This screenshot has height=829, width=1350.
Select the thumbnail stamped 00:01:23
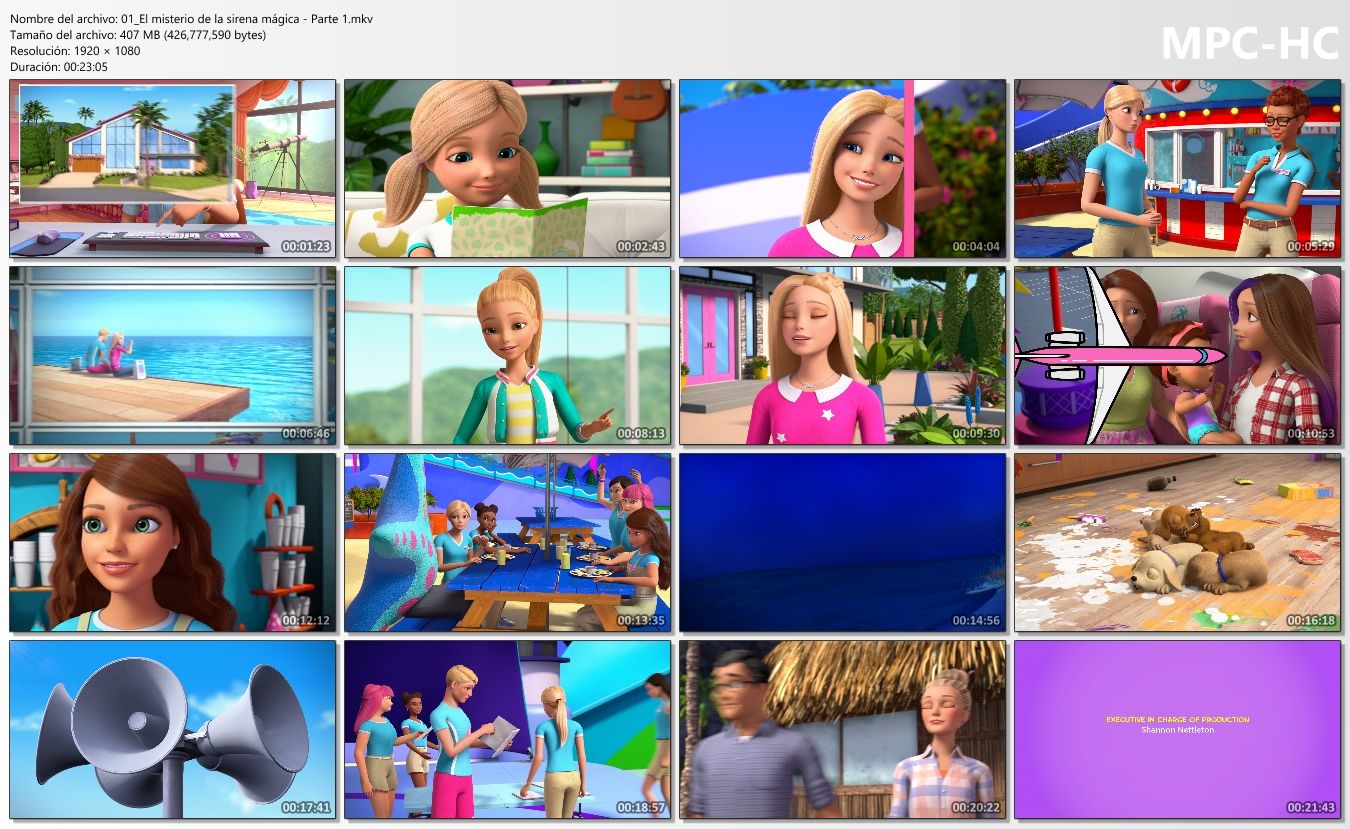click(173, 169)
